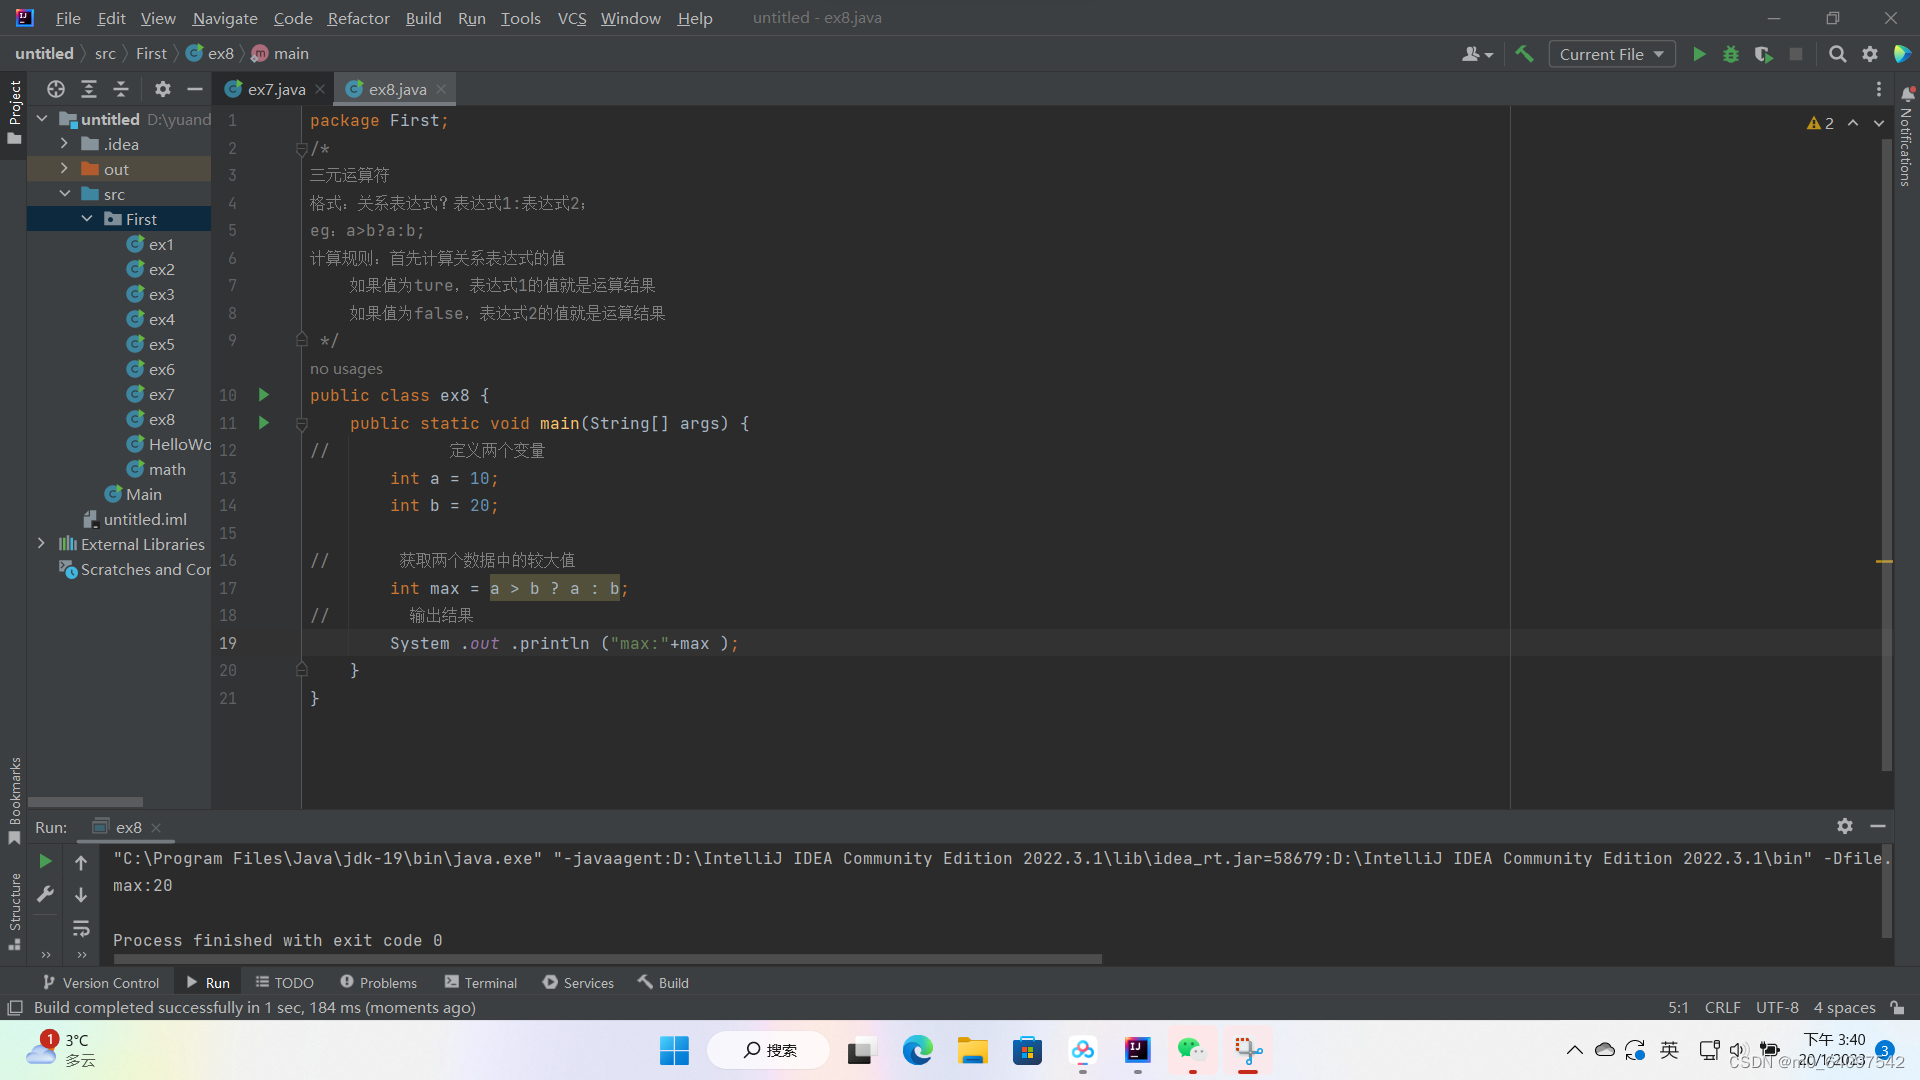Collapse all nodes in Project panel
This screenshot has height=1080, width=1920.
119,89
